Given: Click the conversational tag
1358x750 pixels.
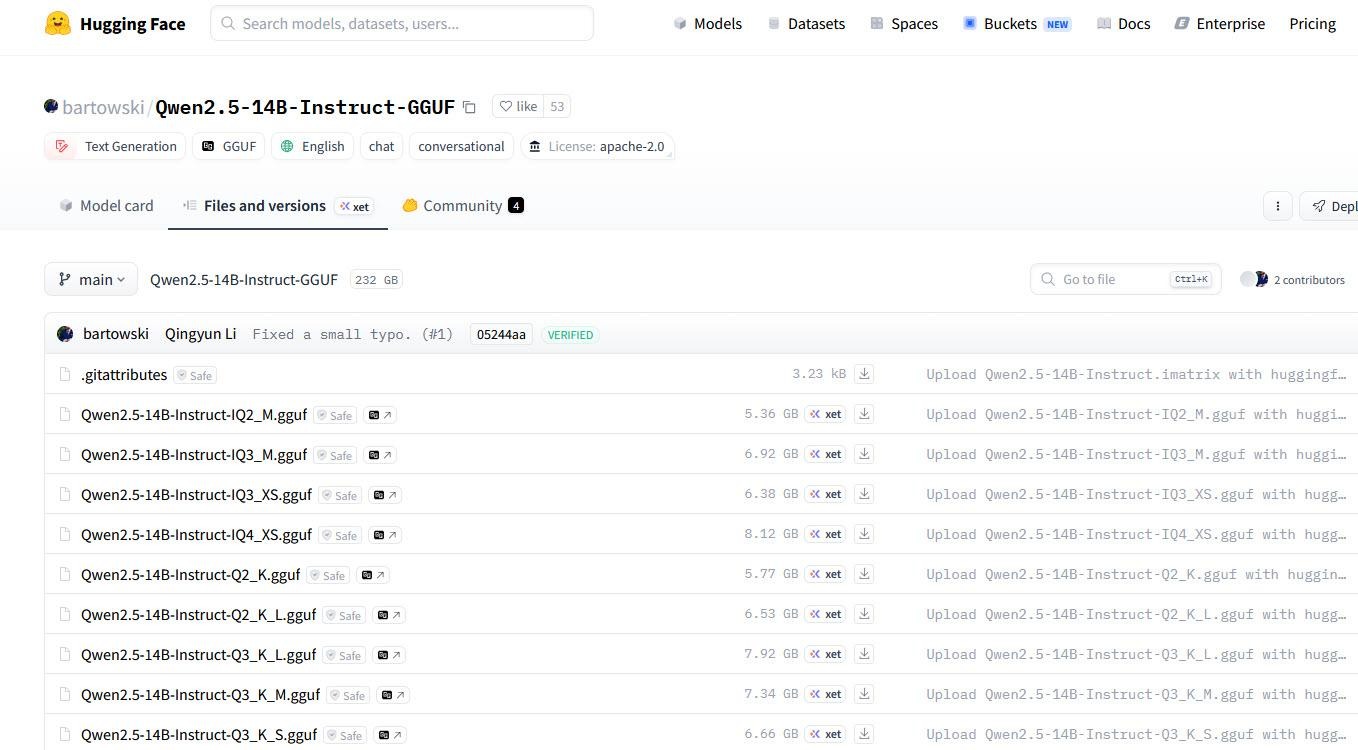Looking at the screenshot, I should (461, 146).
